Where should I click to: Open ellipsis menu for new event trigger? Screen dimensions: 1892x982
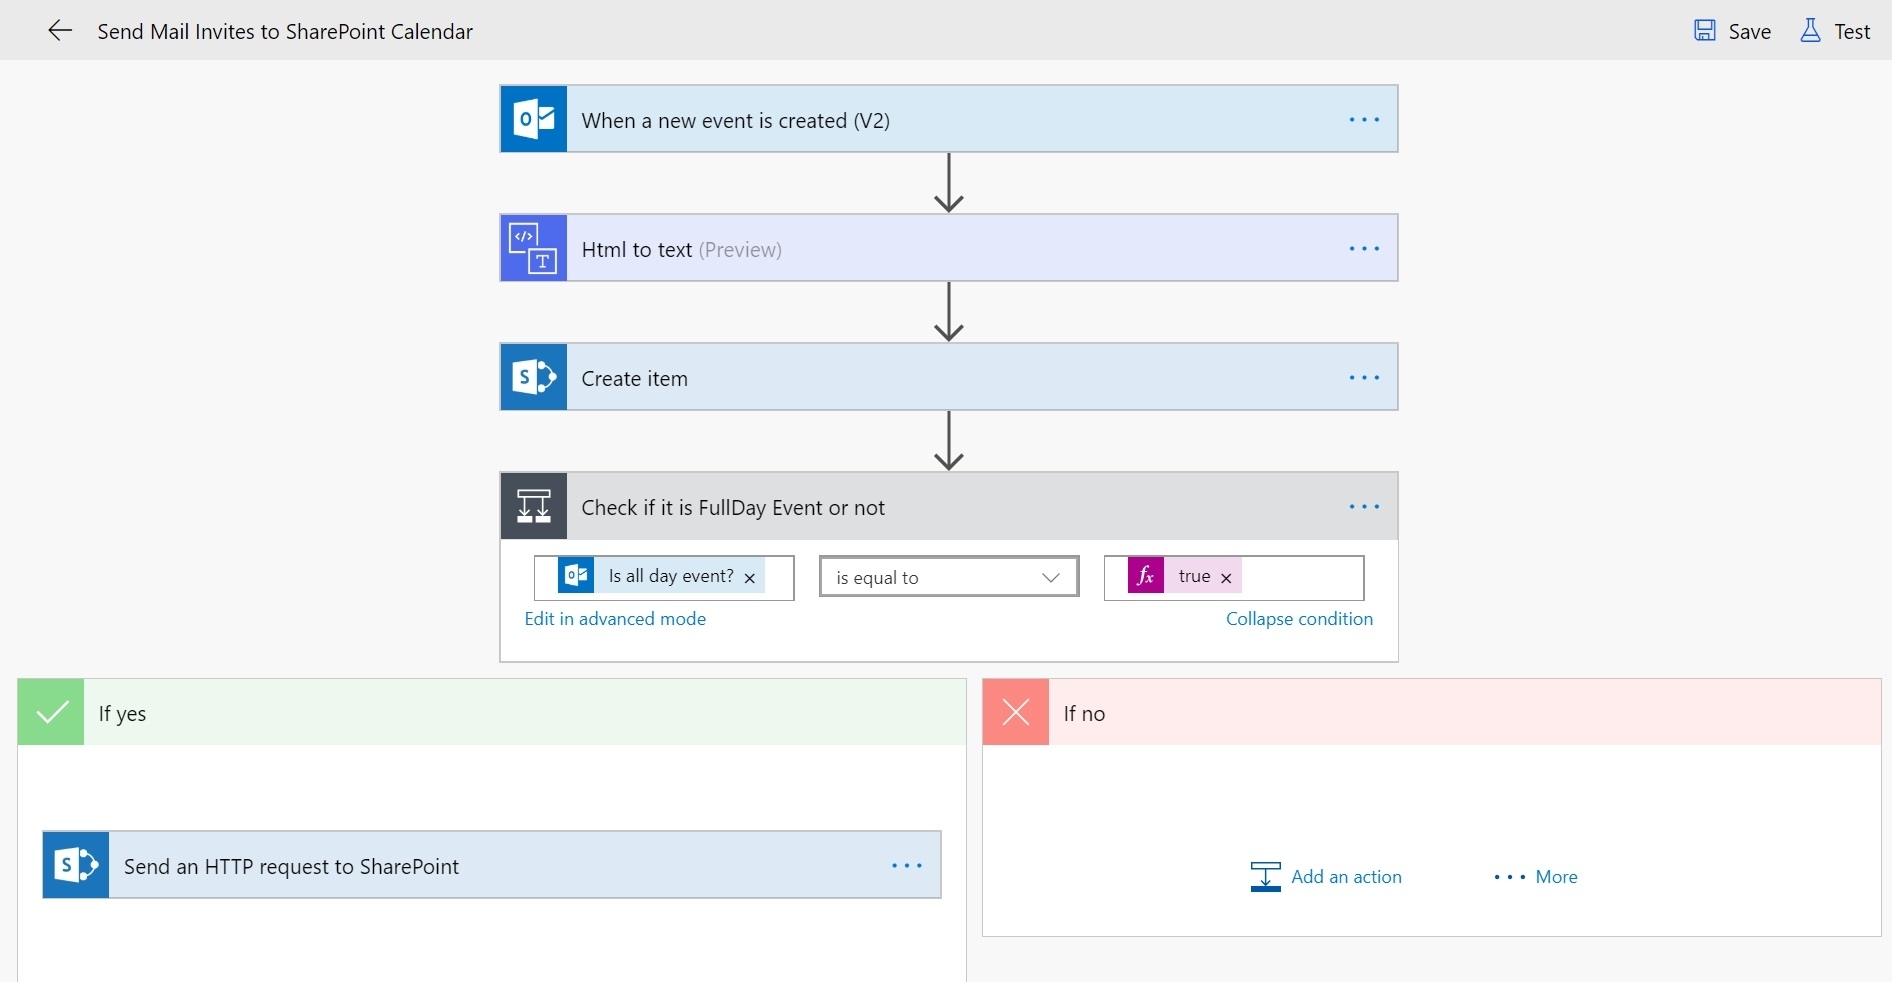(1364, 120)
